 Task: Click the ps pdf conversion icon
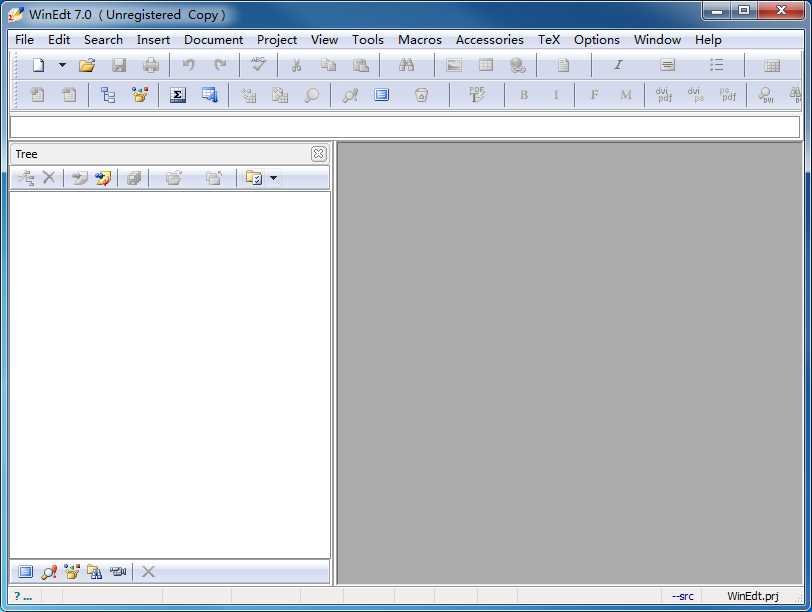coord(728,95)
